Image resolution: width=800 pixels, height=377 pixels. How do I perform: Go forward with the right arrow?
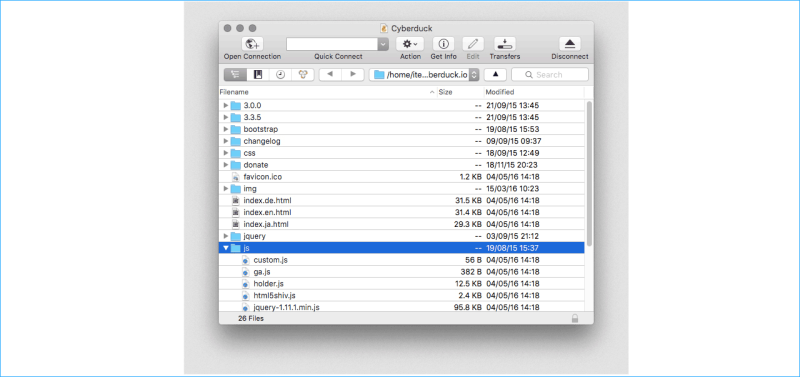(x=353, y=74)
